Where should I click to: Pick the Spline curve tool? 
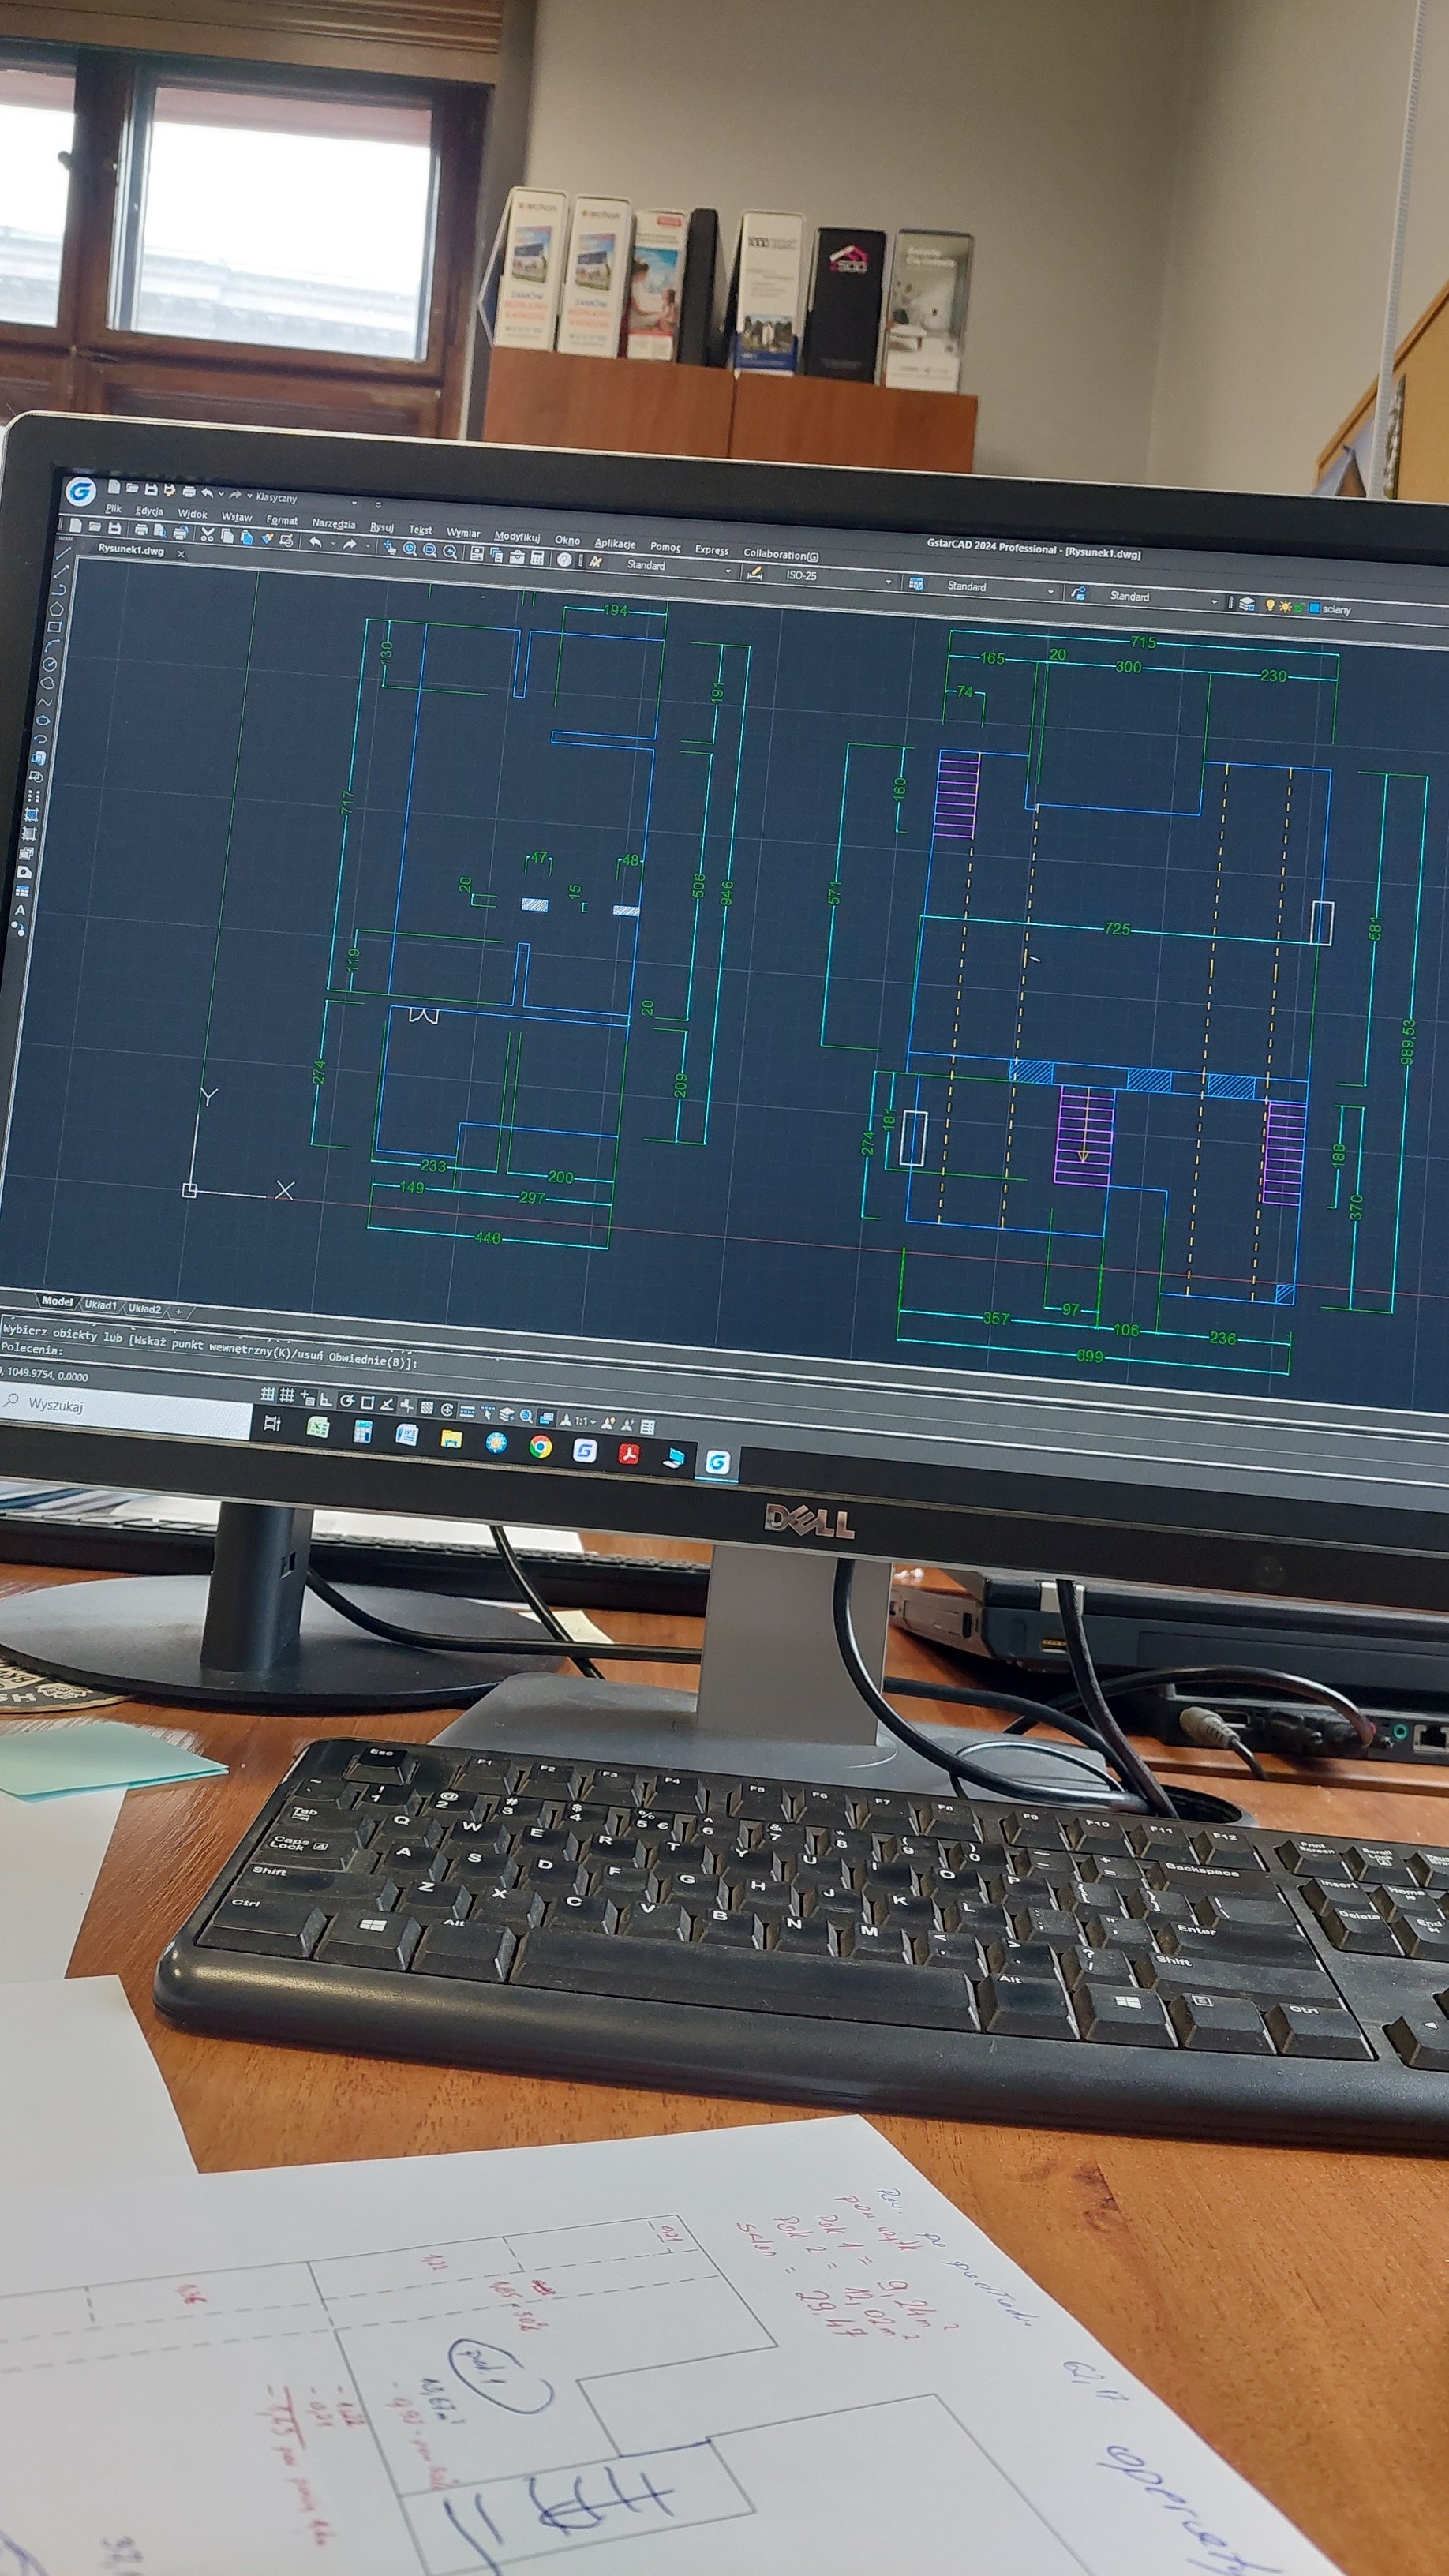[45, 701]
